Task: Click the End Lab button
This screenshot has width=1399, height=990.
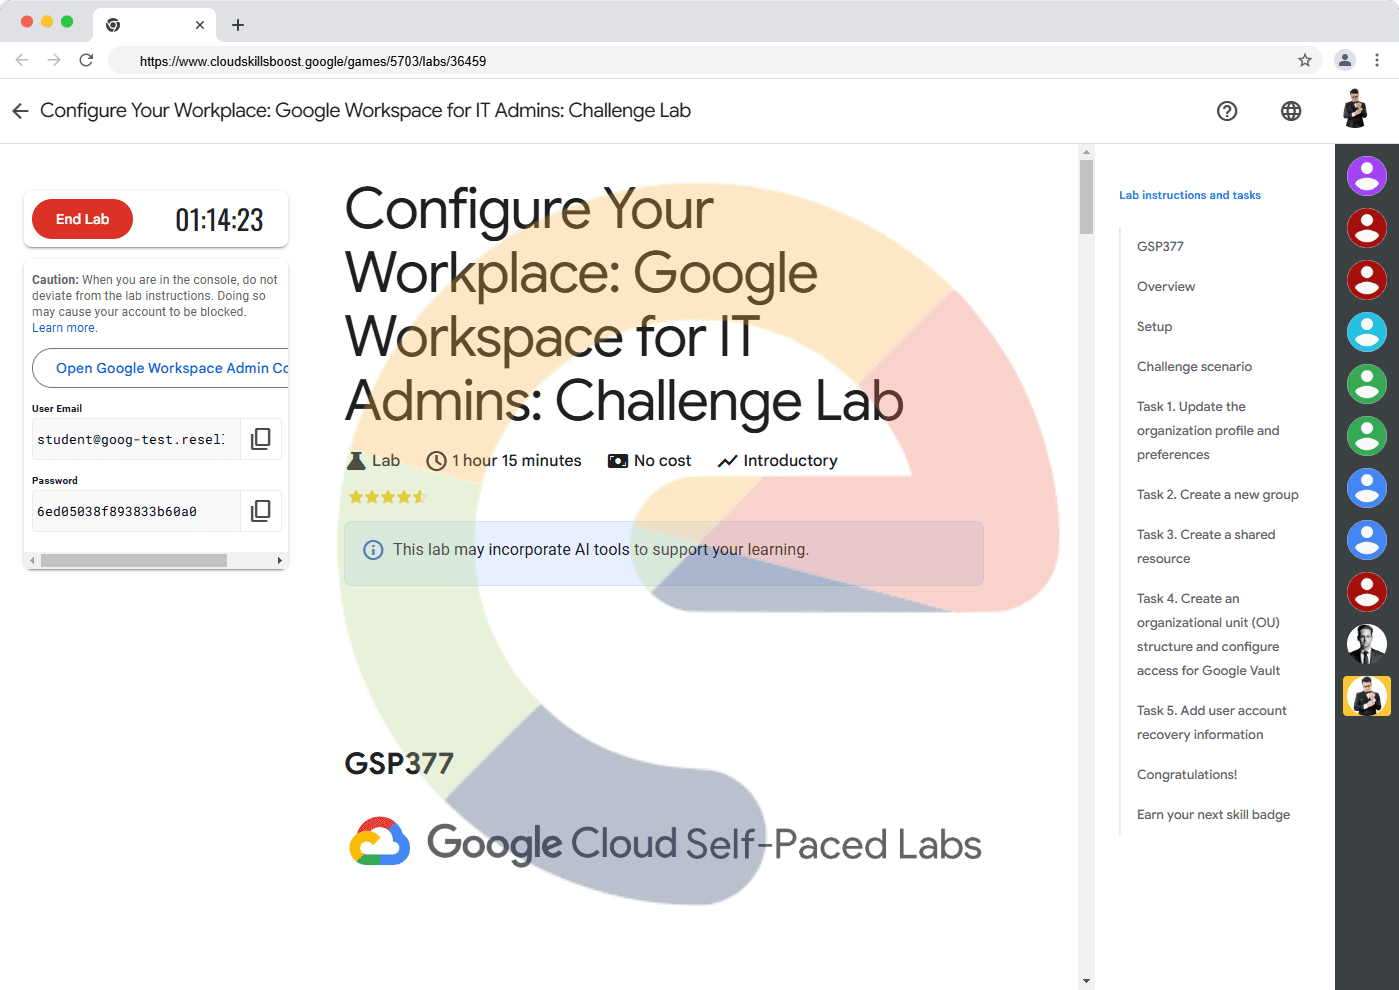Action: point(82,219)
